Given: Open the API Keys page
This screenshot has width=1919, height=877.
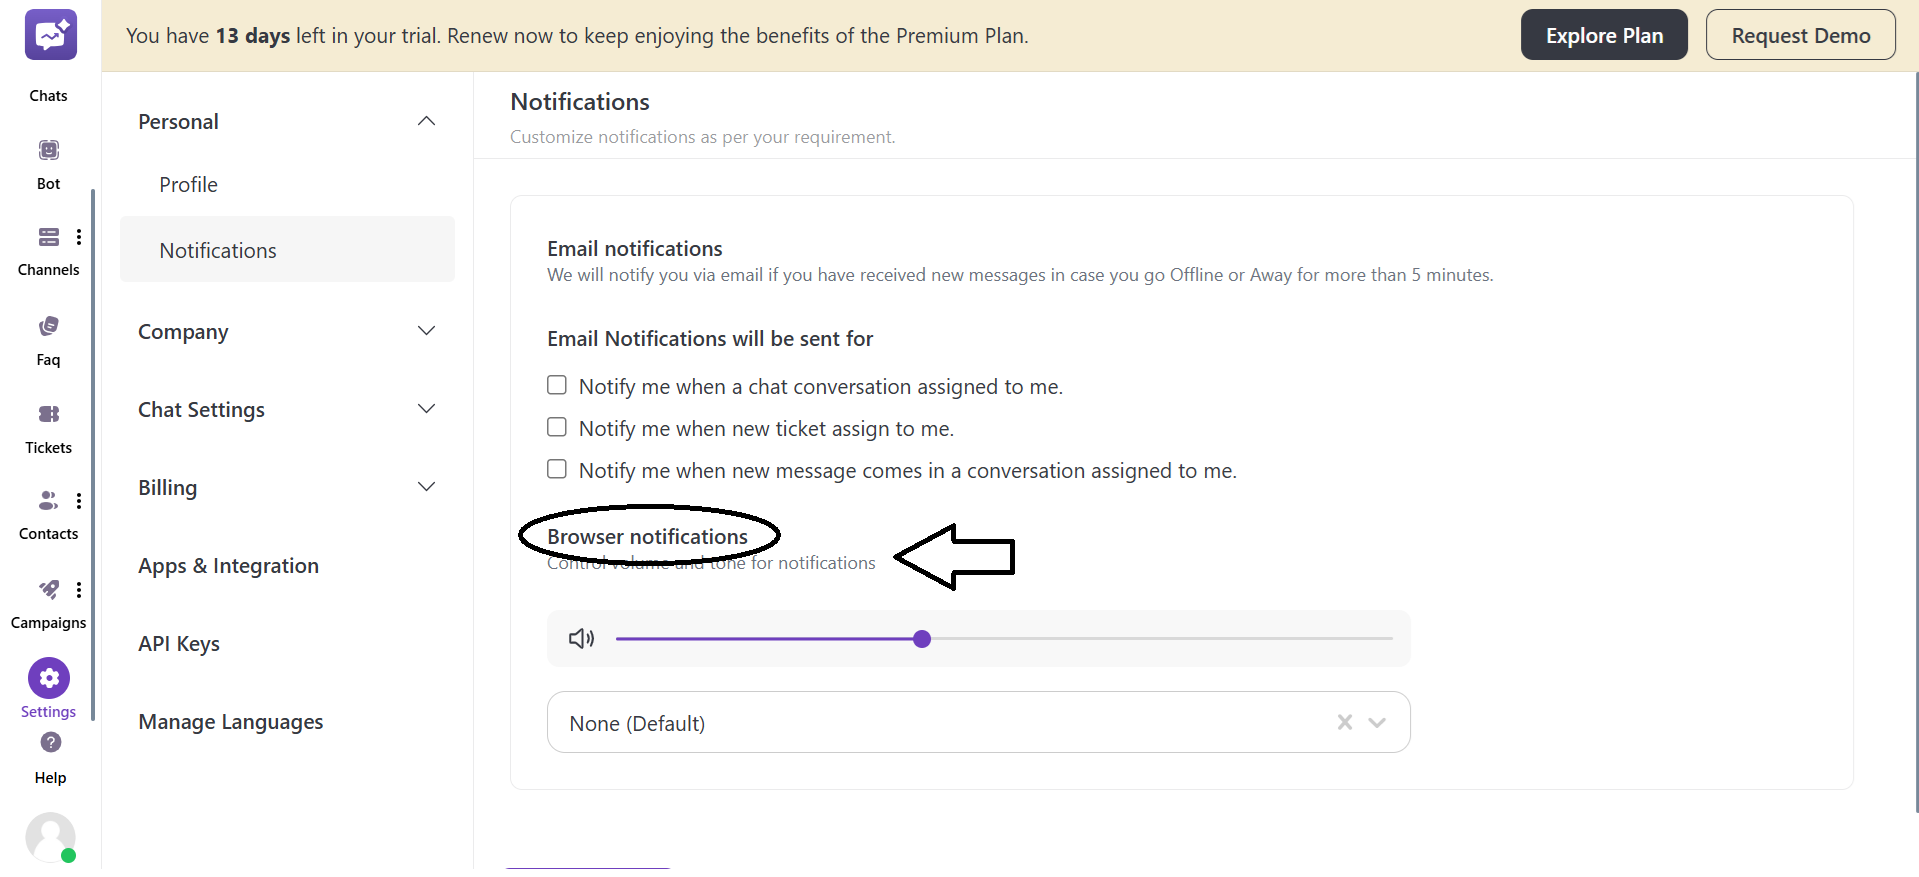Looking at the screenshot, I should [x=179, y=644].
